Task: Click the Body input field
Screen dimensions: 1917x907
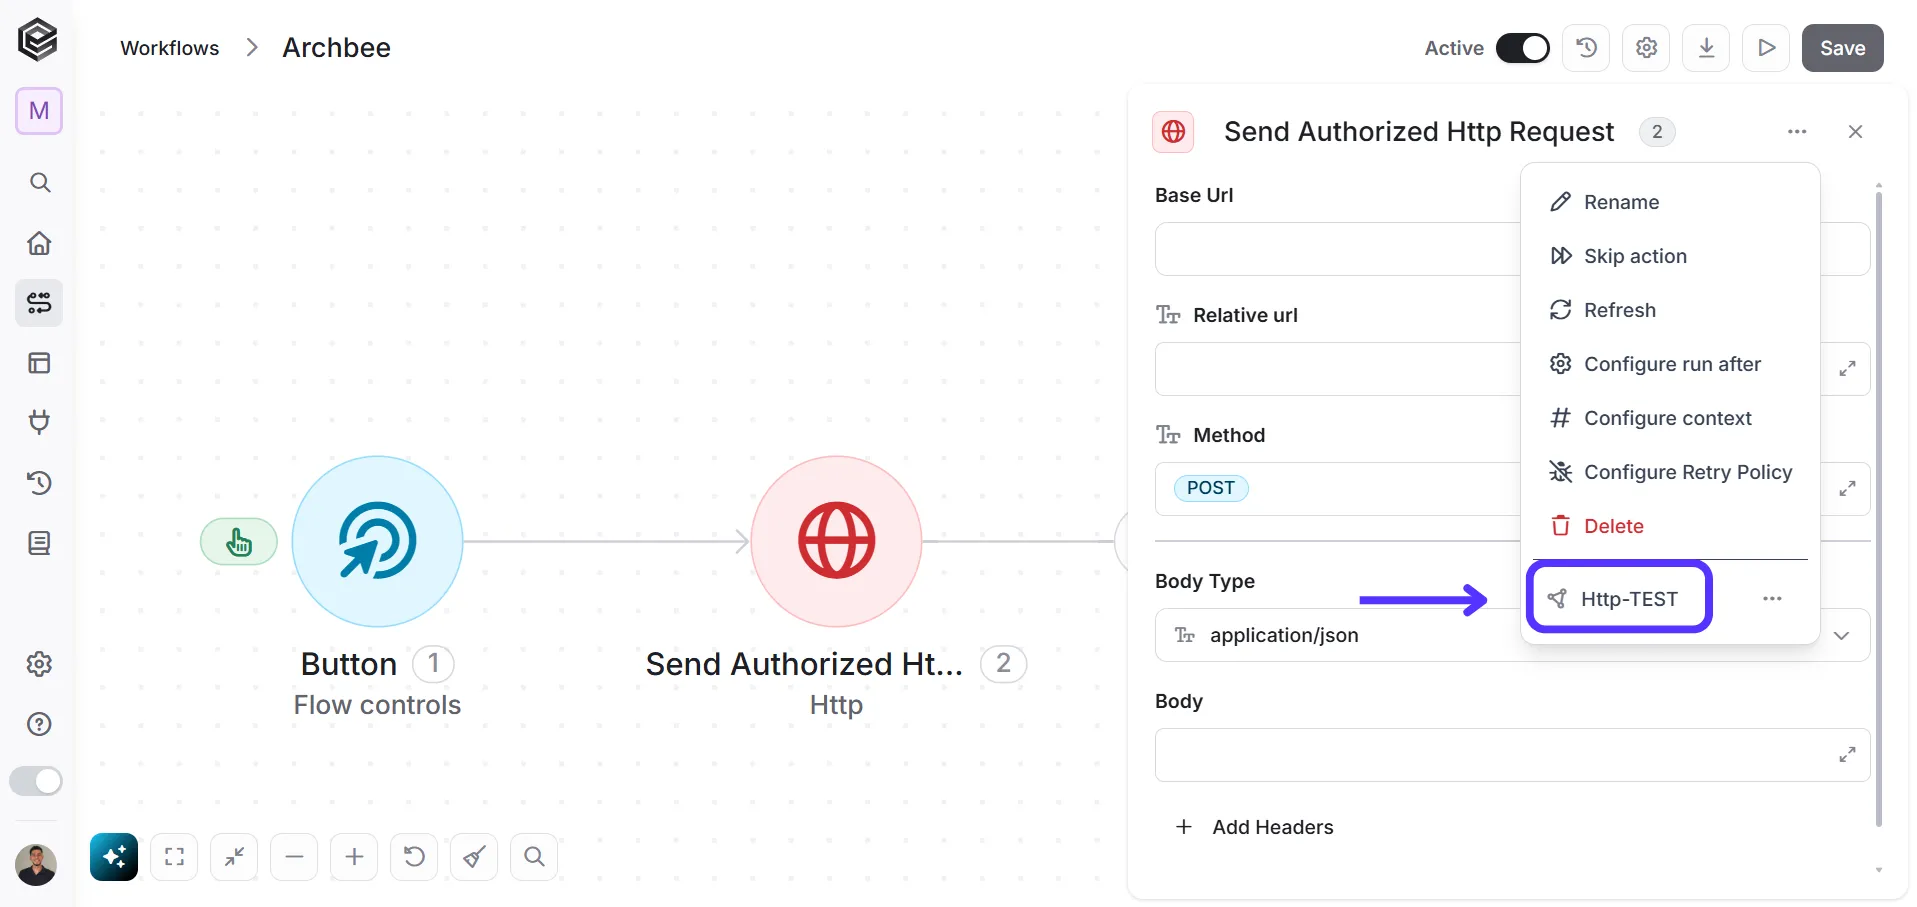Action: click(x=1512, y=755)
